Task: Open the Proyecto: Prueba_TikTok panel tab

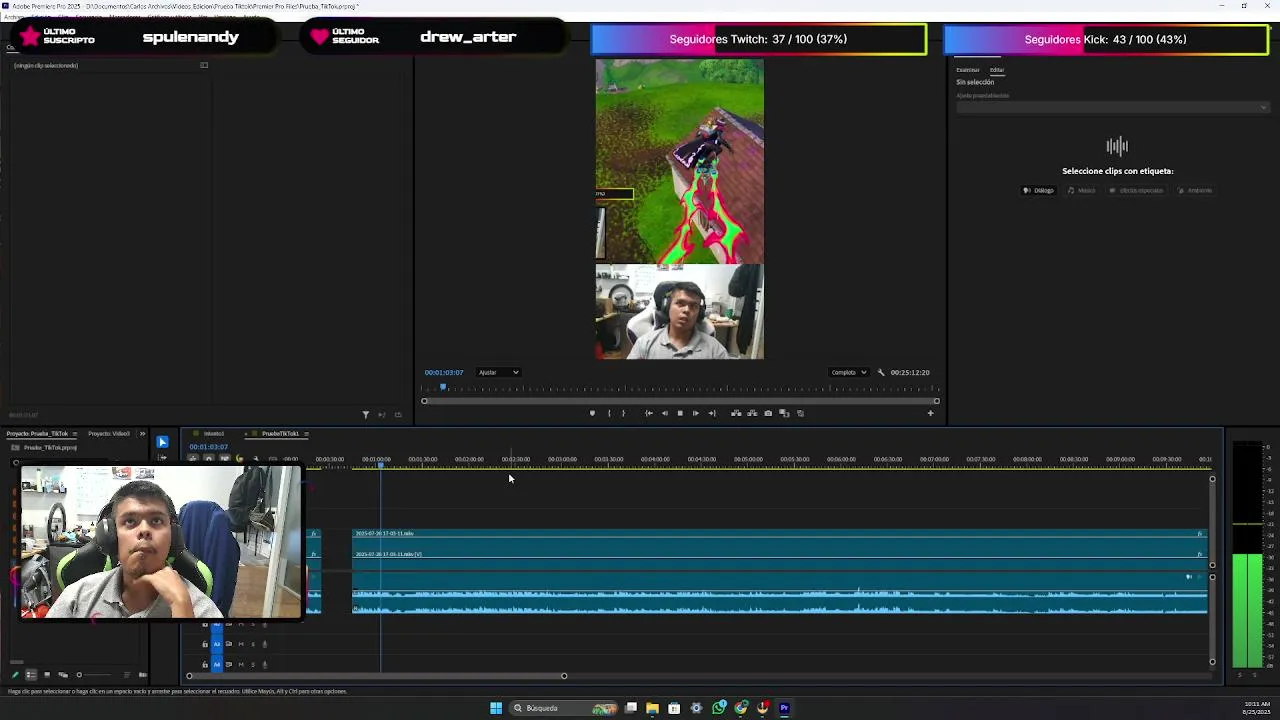Action: [37, 434]
